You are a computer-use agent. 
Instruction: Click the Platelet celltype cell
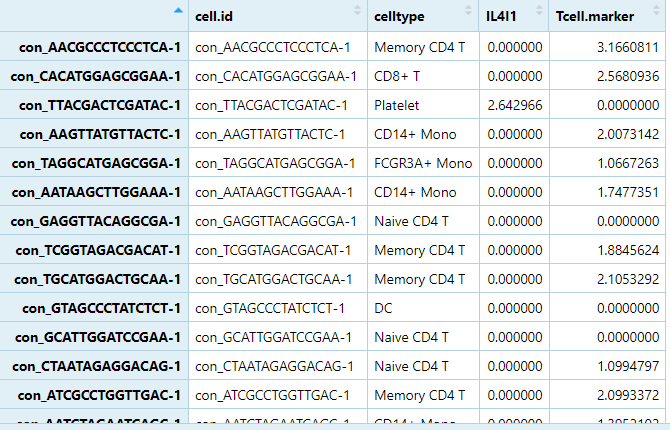(x=398, y=105)
